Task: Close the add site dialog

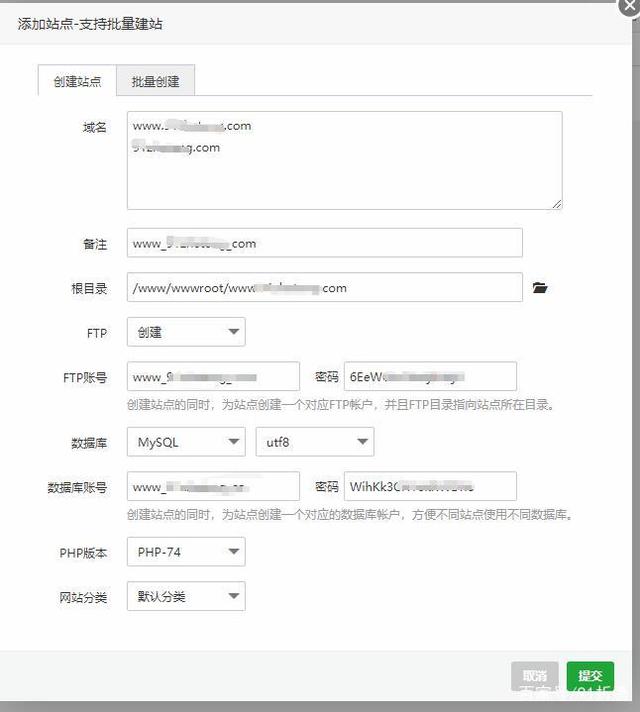Action: click(630, 6)
